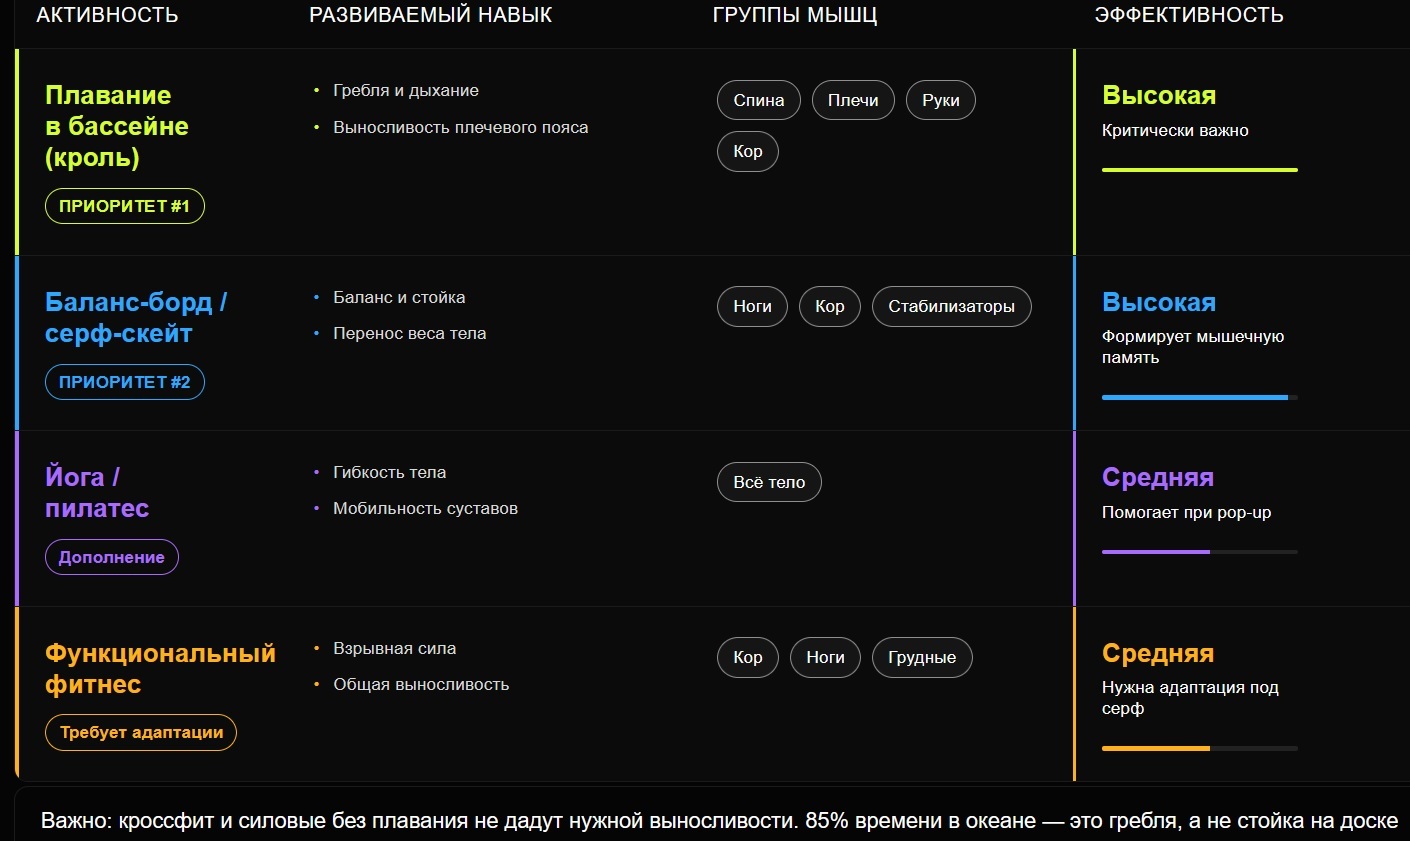
Task: Click the purple yoga effectiveness bar
Action: [1200, 552]
